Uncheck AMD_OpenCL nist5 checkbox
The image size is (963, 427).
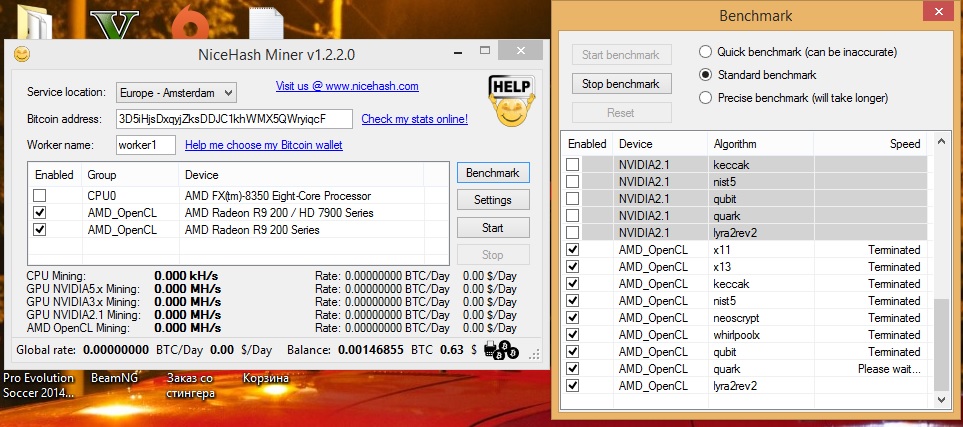point(572,301)
